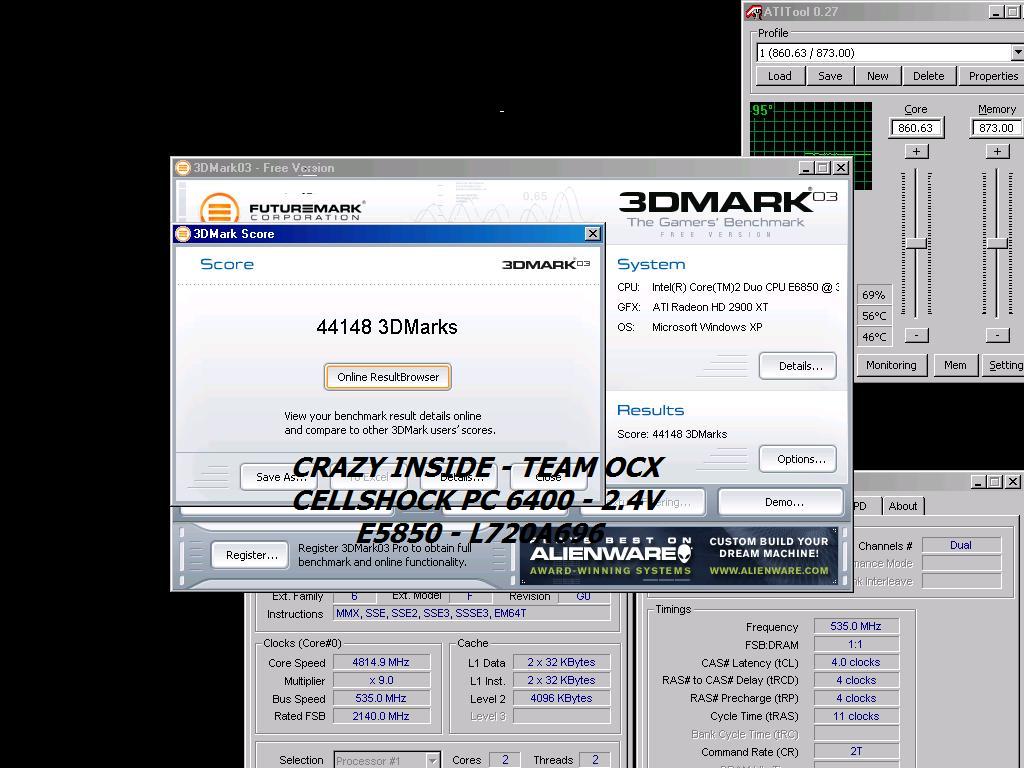Decrease Memory clock with minus button

pyautogui.click(x=997, y=336)
